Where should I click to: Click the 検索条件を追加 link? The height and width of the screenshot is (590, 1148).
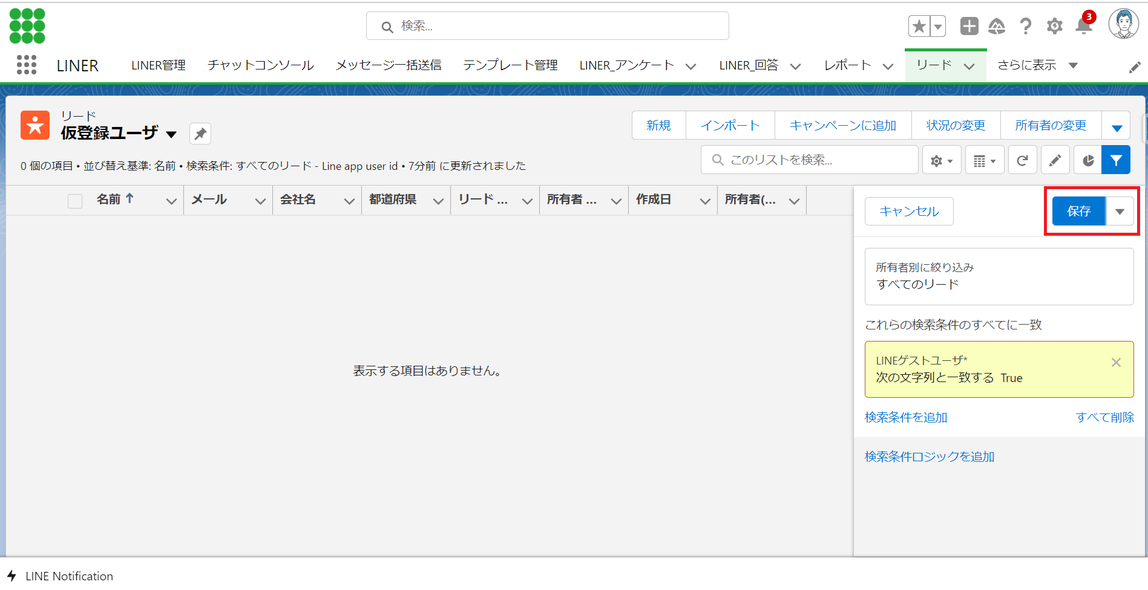tap(906, 417)
